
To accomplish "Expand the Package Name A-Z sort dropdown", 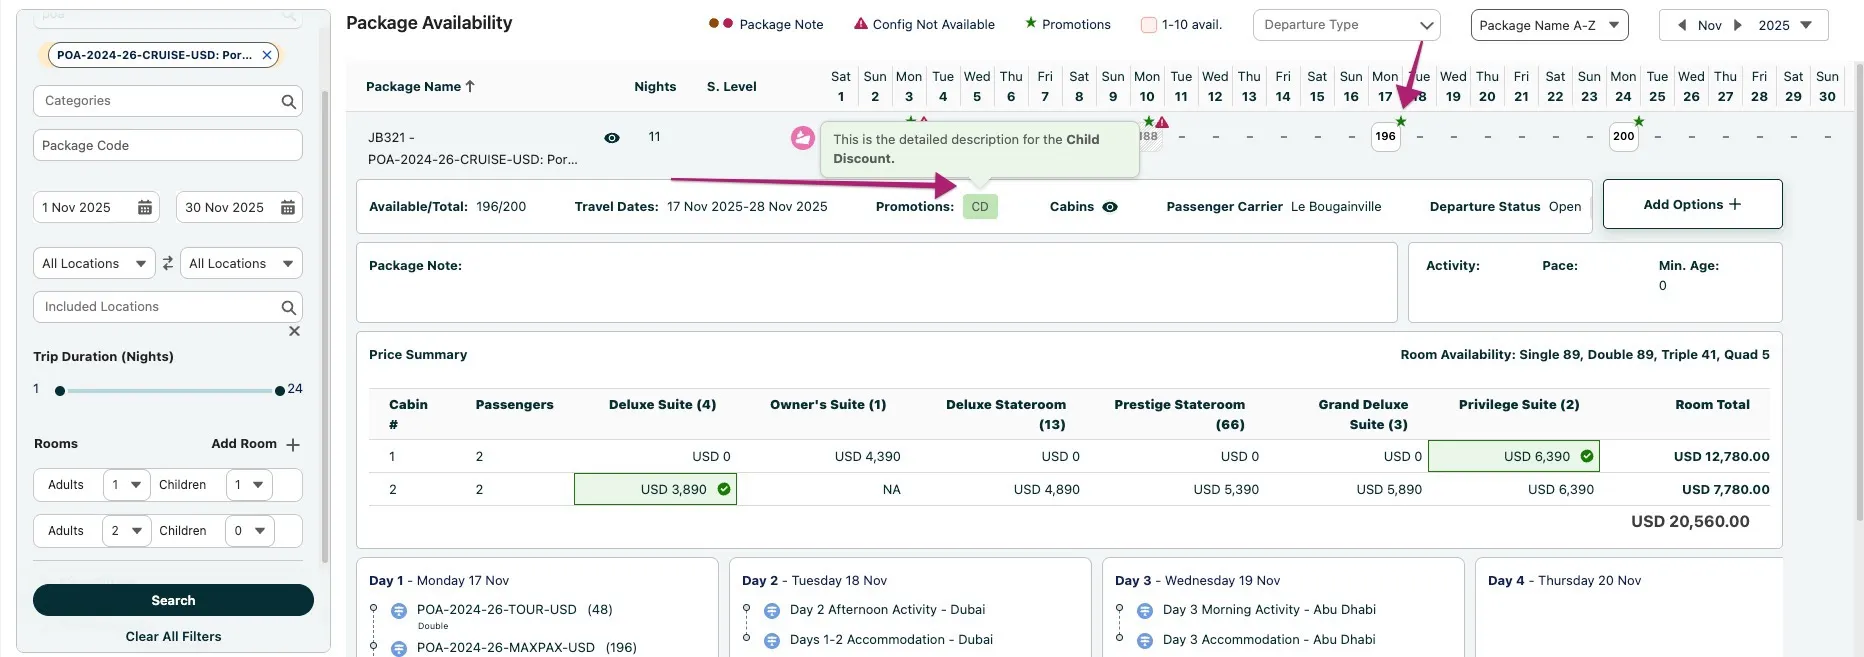I will coord(1549,25).
